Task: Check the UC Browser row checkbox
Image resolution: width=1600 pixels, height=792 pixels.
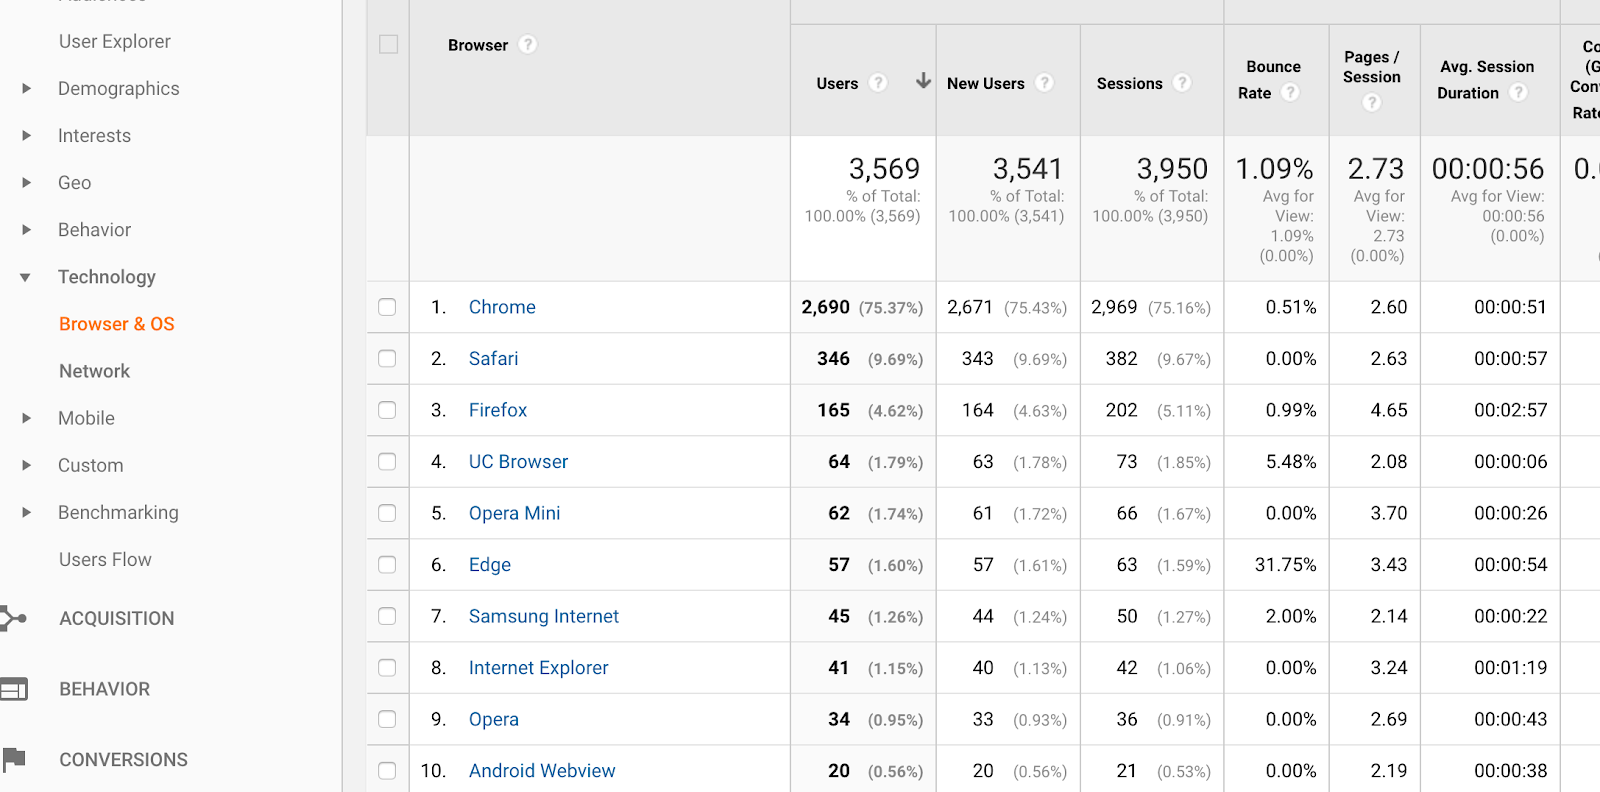Action: point(387,461)
